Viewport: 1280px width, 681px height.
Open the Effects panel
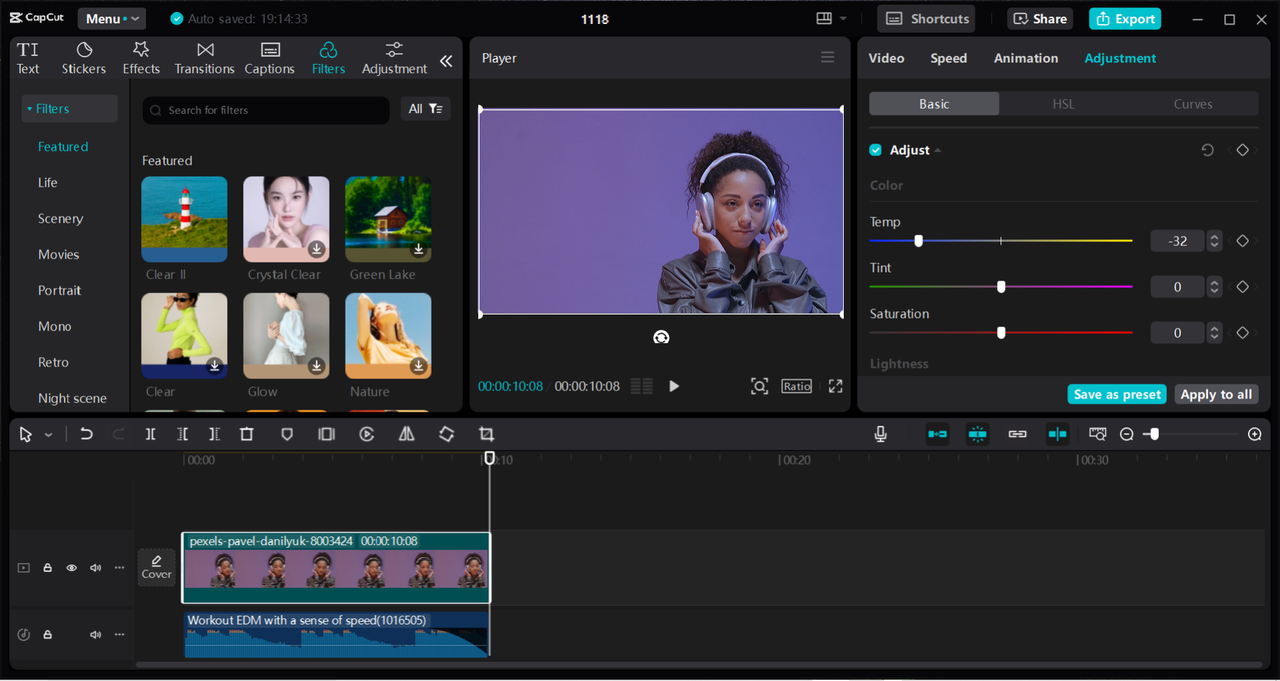141,59
